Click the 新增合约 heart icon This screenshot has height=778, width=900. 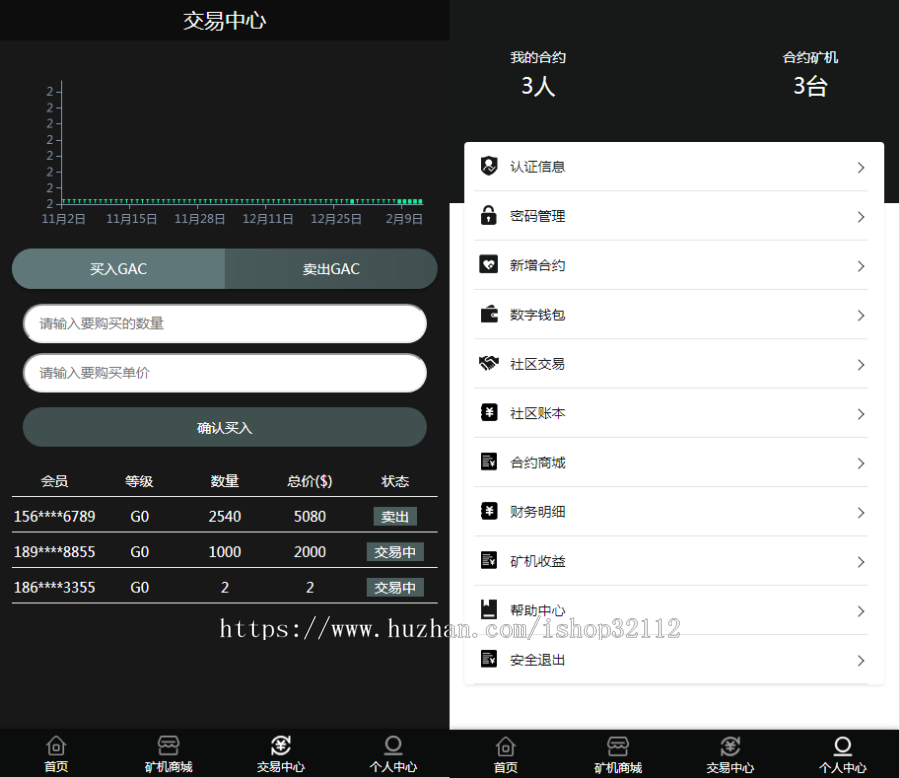coord(488,265)
